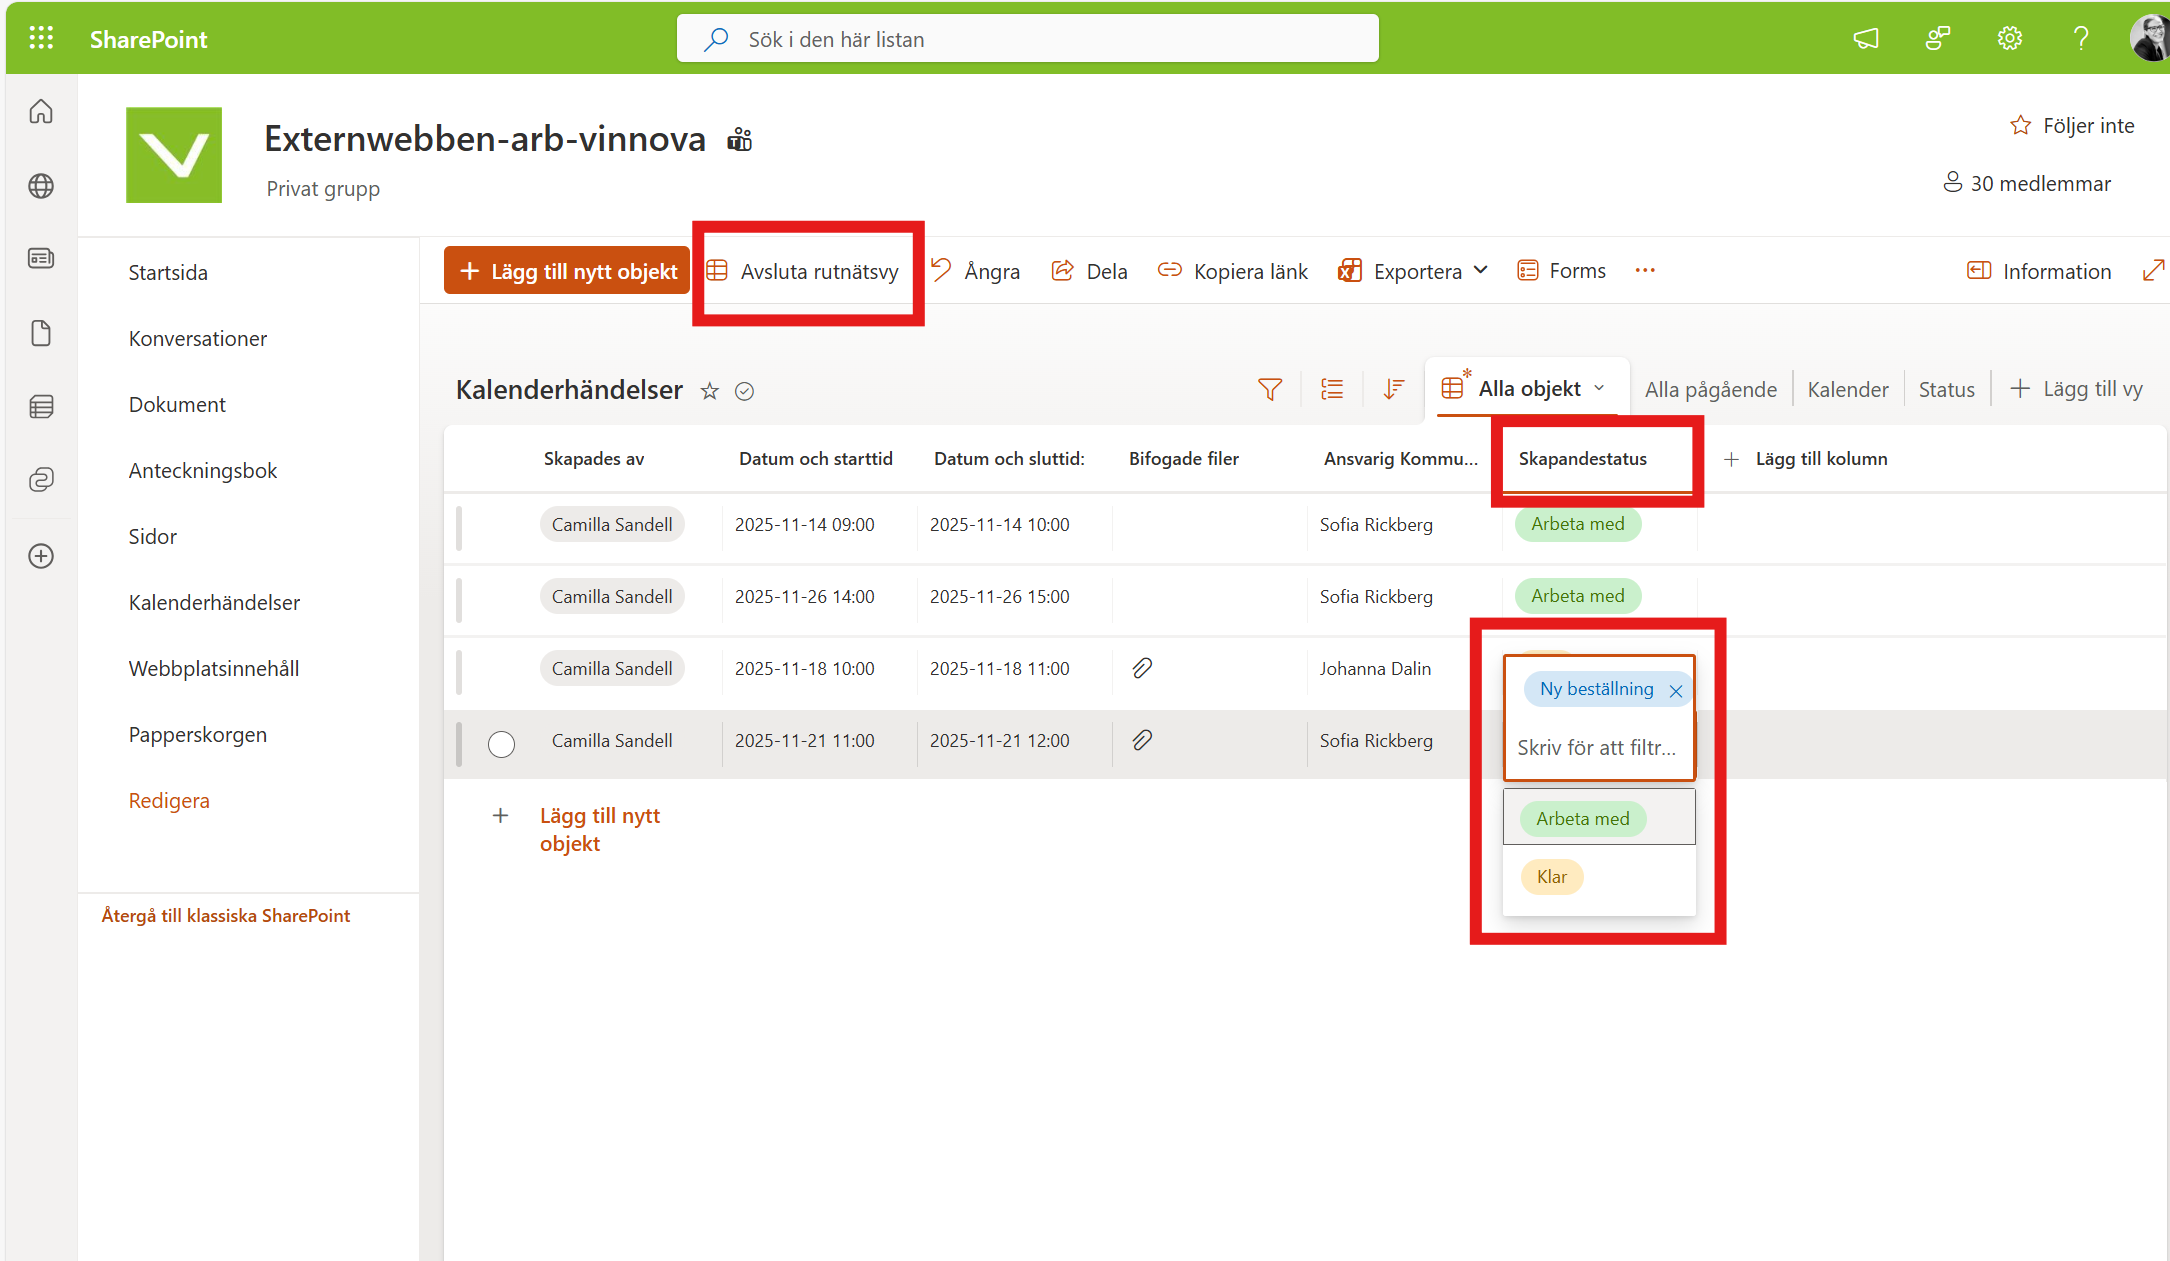Viewport: 2170px width, 1261px height.
Task: Open attachment paperclip in 2025-11-18 row
Action: pos(1142,668)
